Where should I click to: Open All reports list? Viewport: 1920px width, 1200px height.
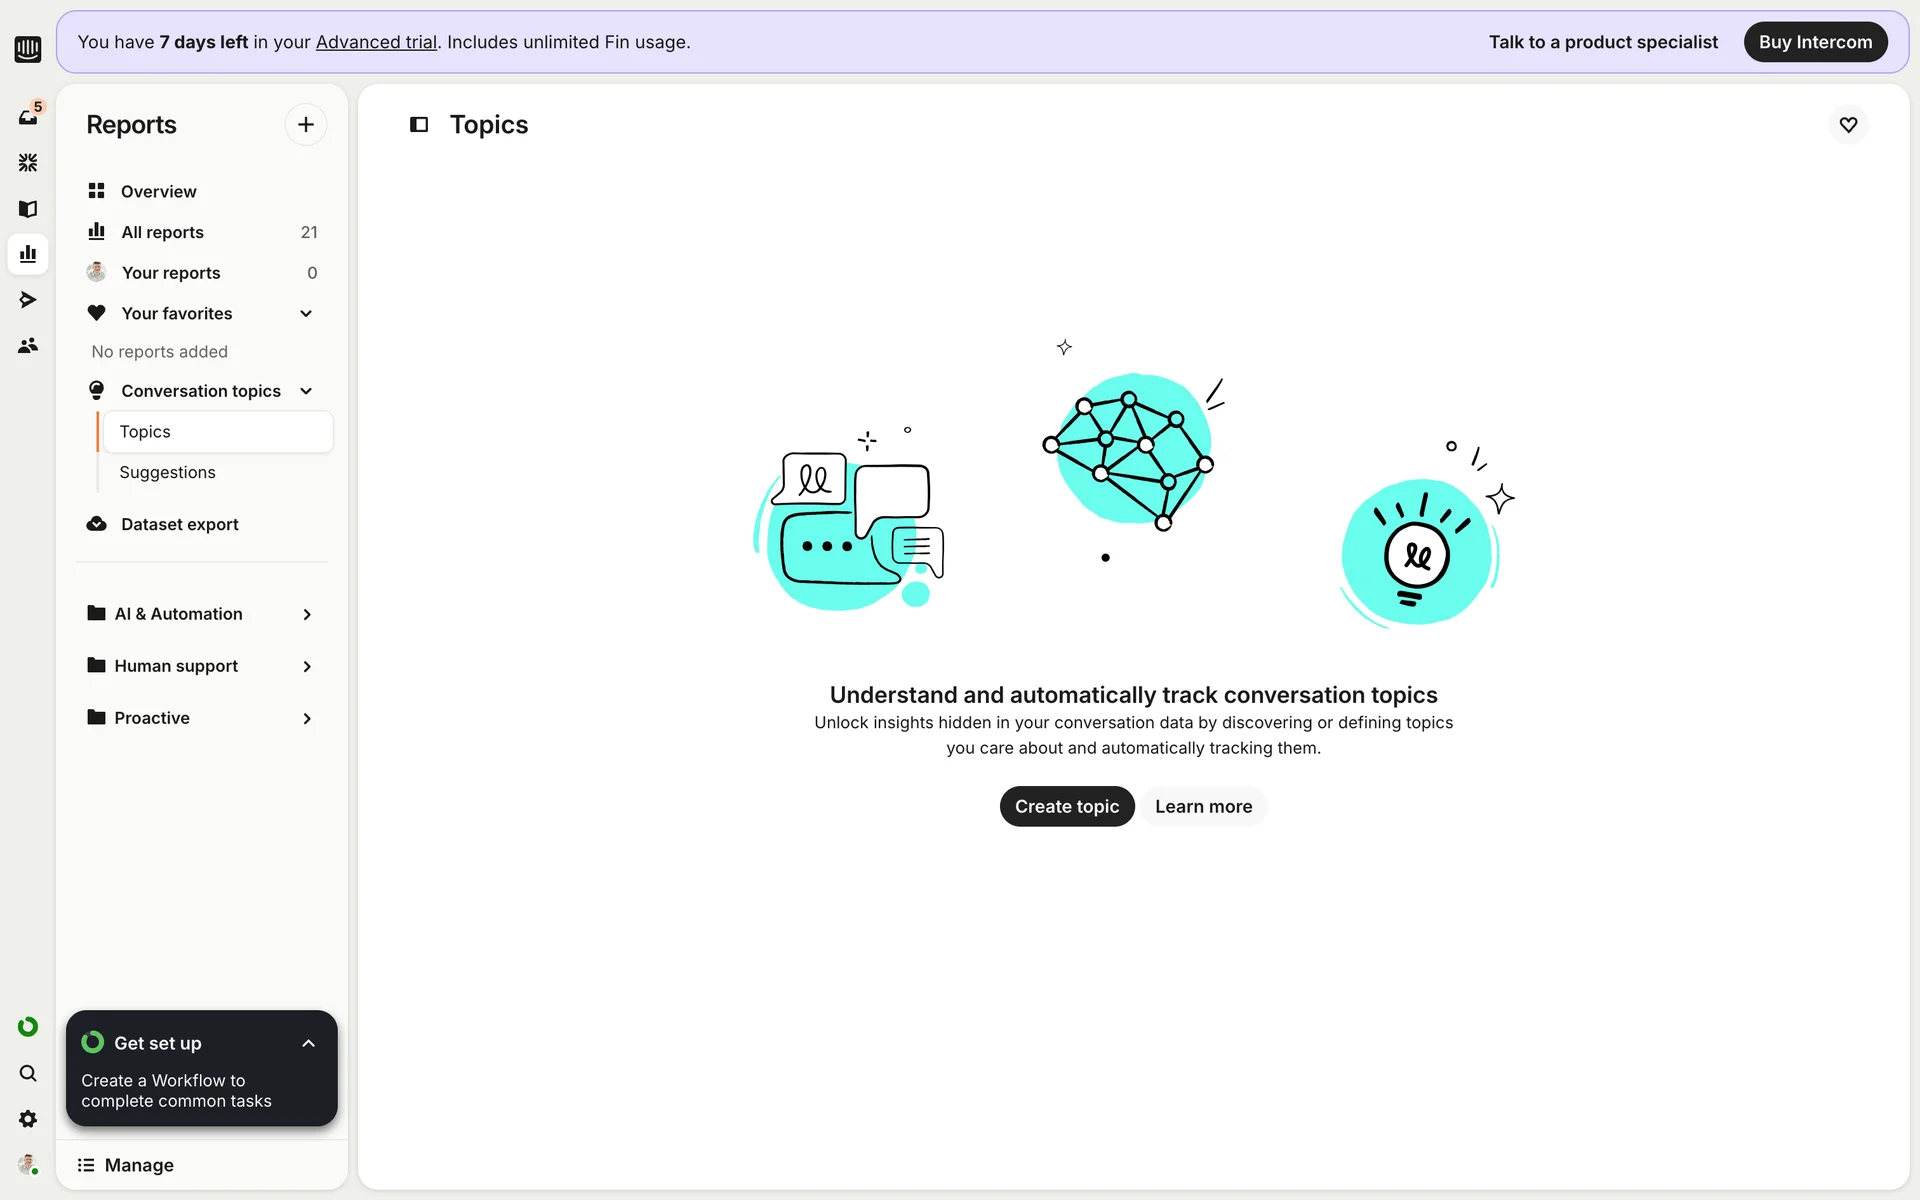(x=162, y=232)
